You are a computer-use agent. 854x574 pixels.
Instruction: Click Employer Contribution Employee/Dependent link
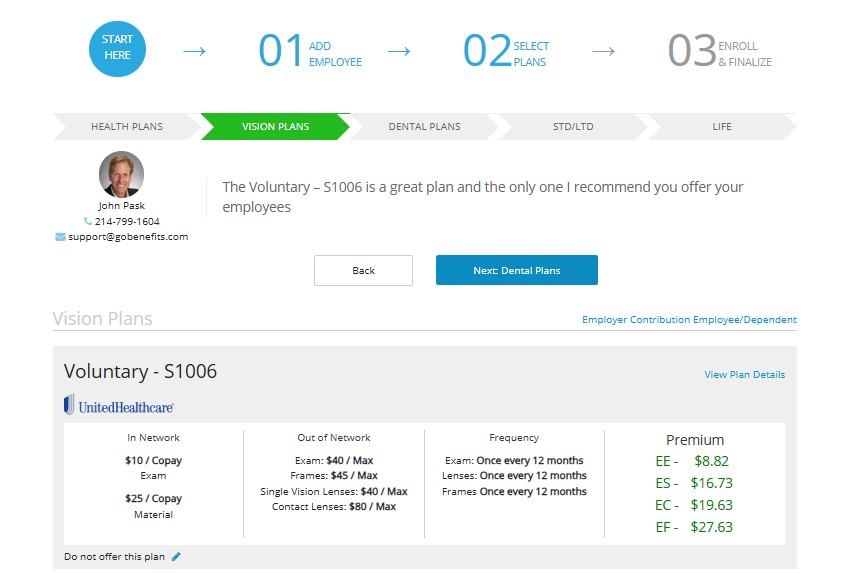point(689,320)
